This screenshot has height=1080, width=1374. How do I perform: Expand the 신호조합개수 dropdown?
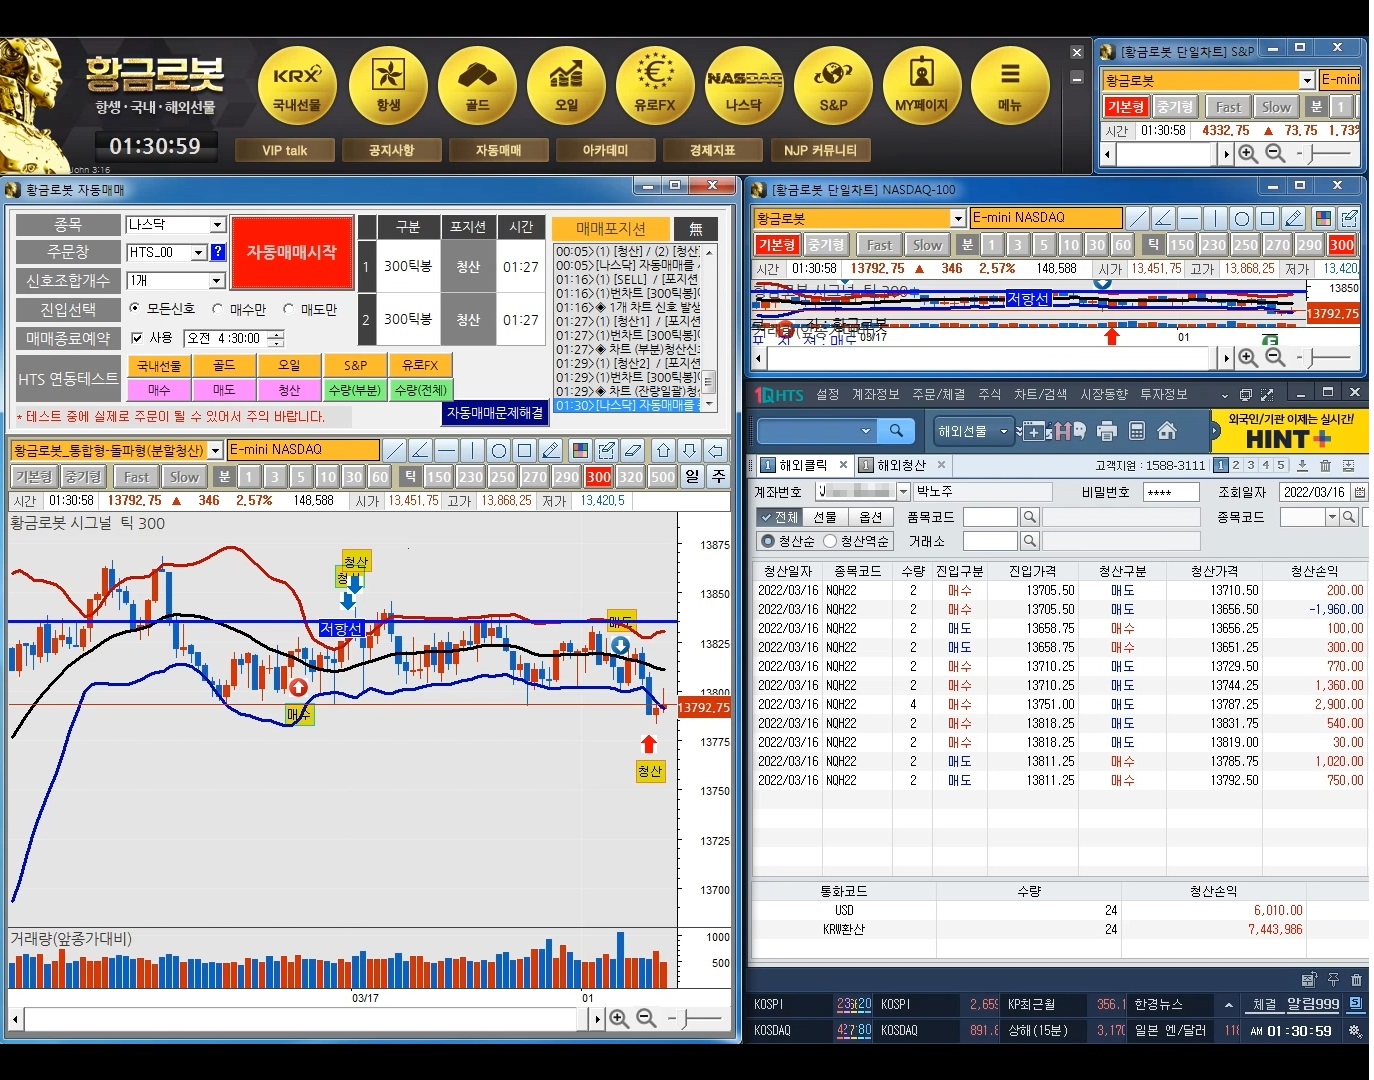pyautogui.click(x=217, y=281)
